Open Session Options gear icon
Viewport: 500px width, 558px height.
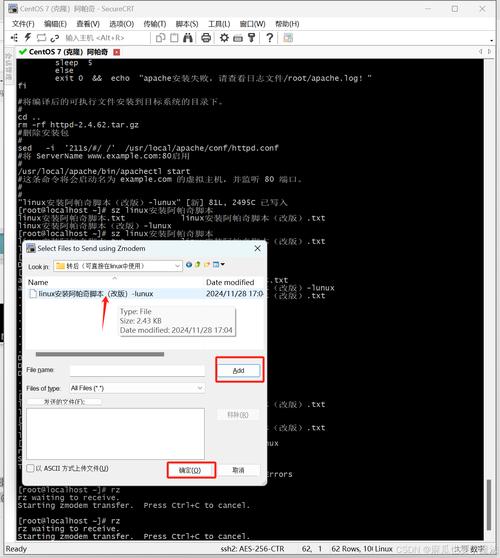(224, 38)
